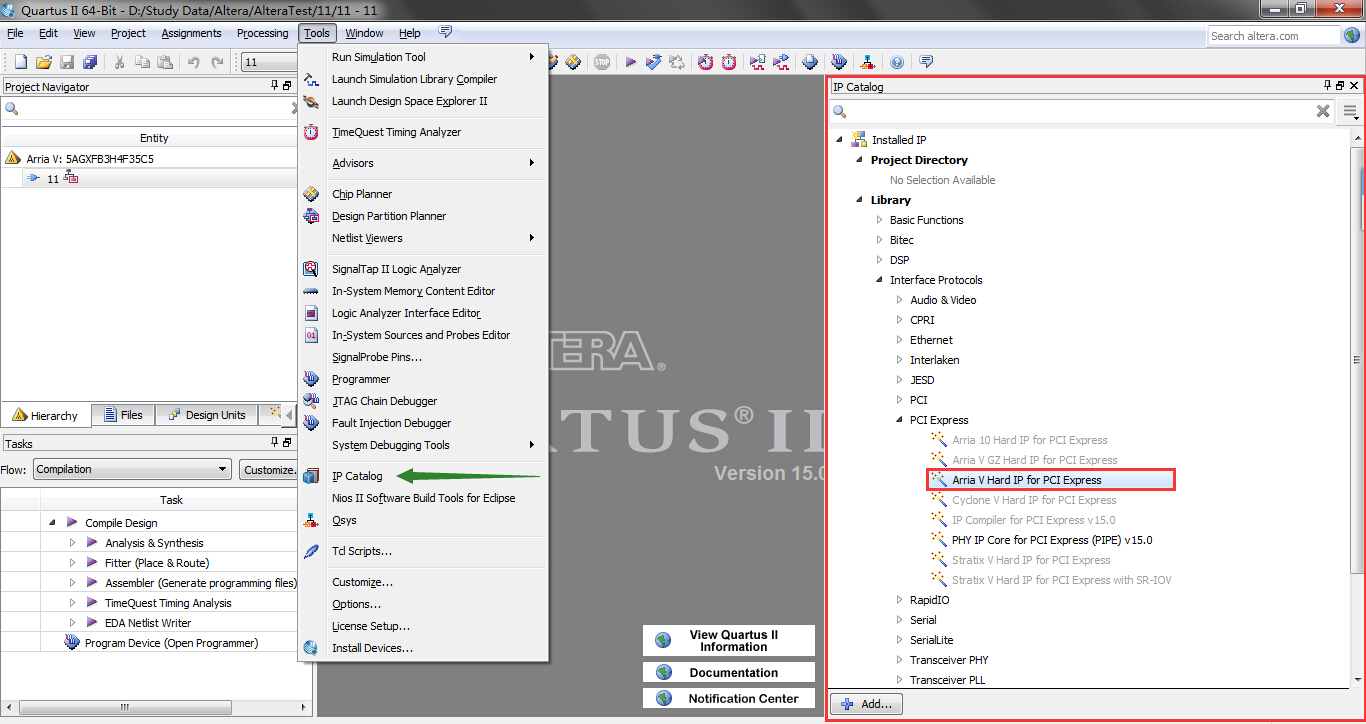Click the Cut scissors icon

pos(119,62)
